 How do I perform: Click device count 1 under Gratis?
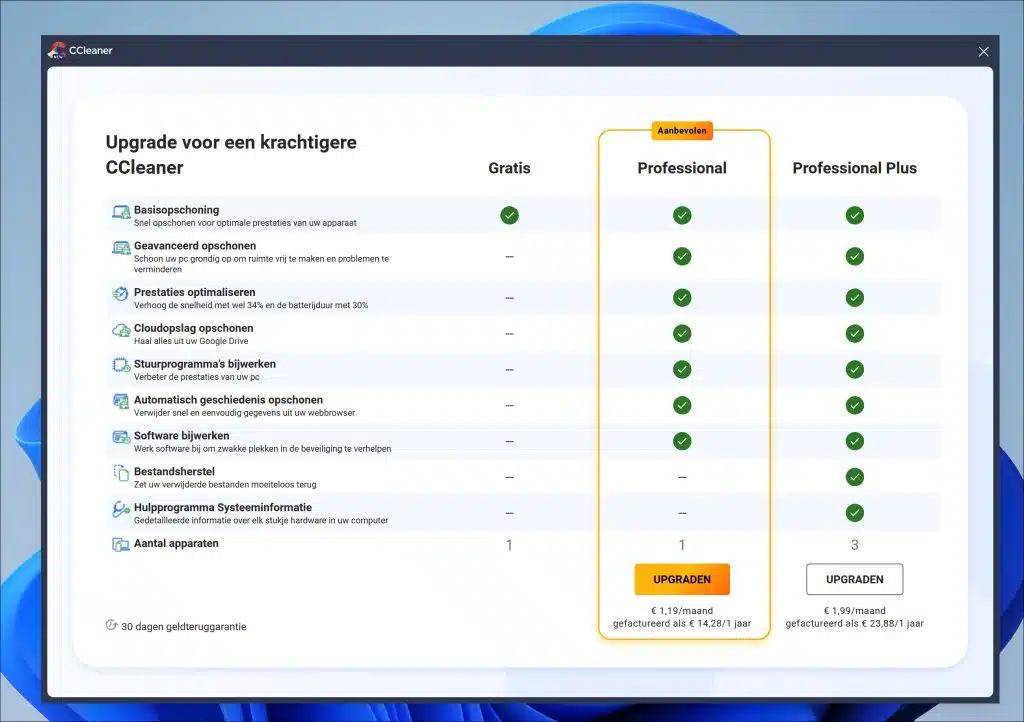[509, 545]
